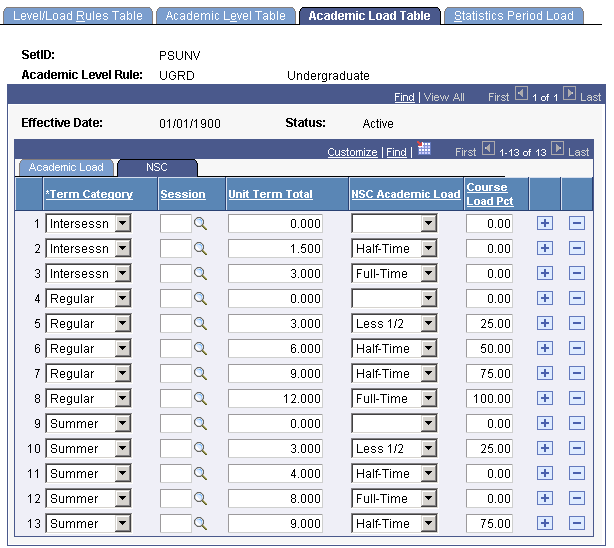Click Unit Term Total field with 8.000

click(275, 498)
